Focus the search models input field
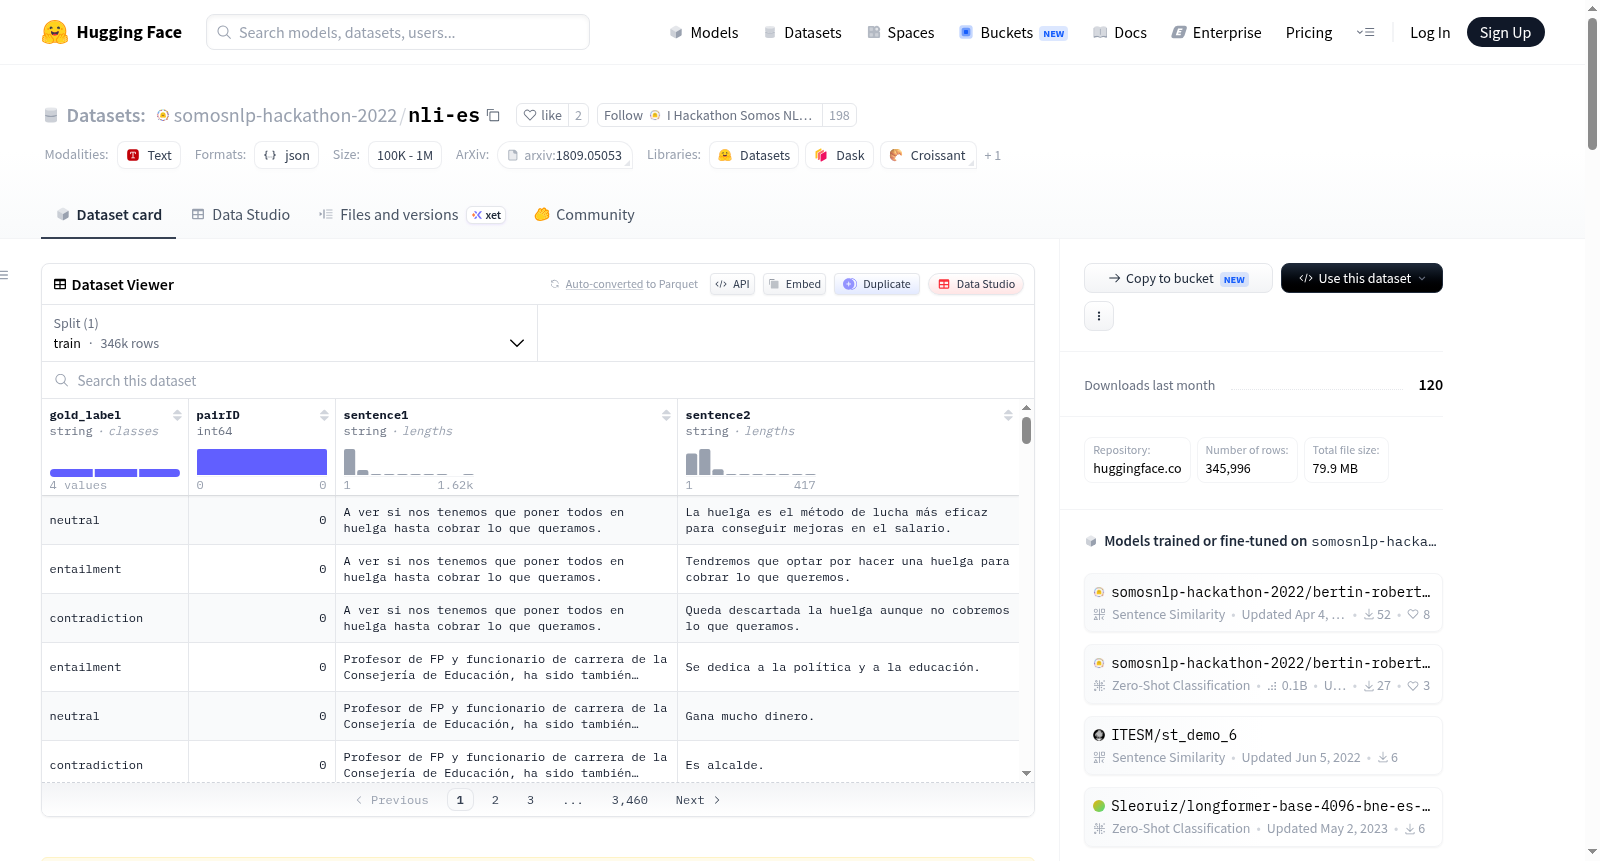Screen dimensions: 1600x861 pyautogui.click(x=398, y=32)
